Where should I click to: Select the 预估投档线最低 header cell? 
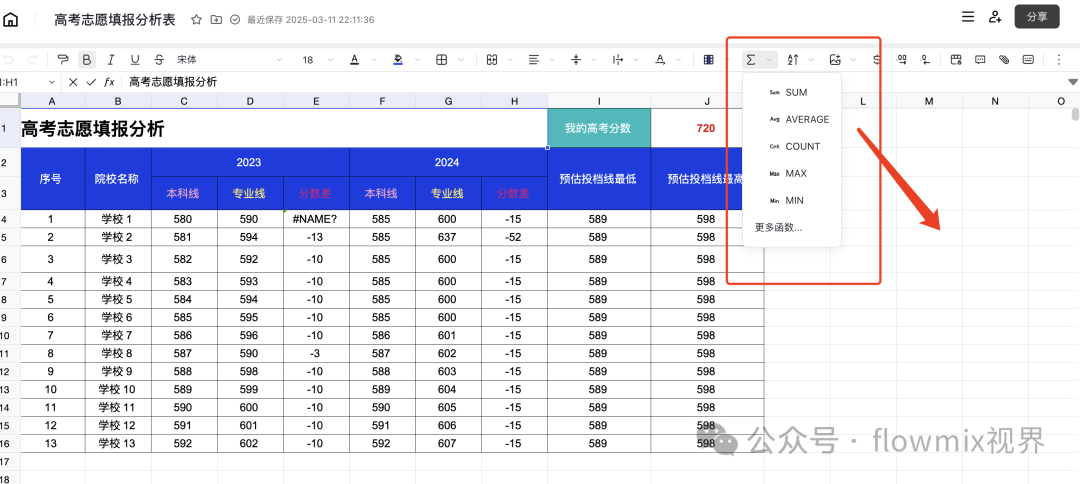pos(599,179)
